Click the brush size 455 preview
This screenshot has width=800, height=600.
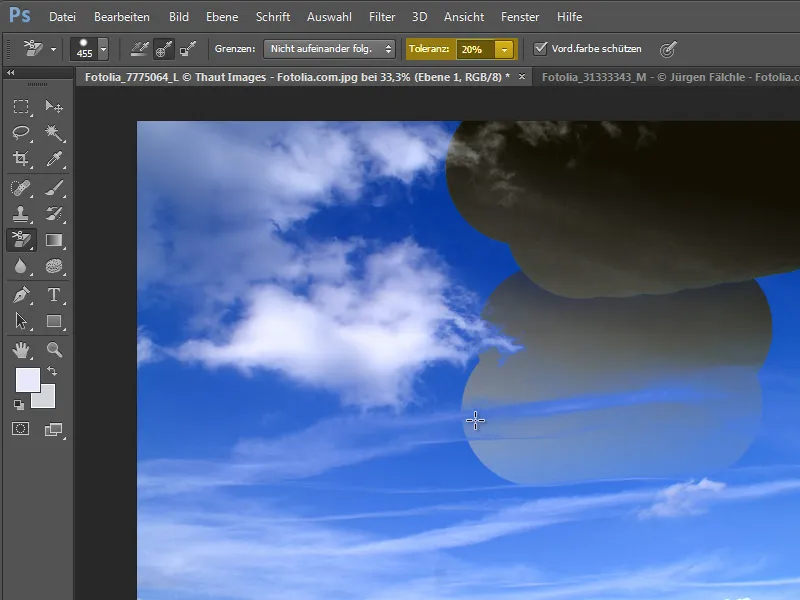pos(84,49)
